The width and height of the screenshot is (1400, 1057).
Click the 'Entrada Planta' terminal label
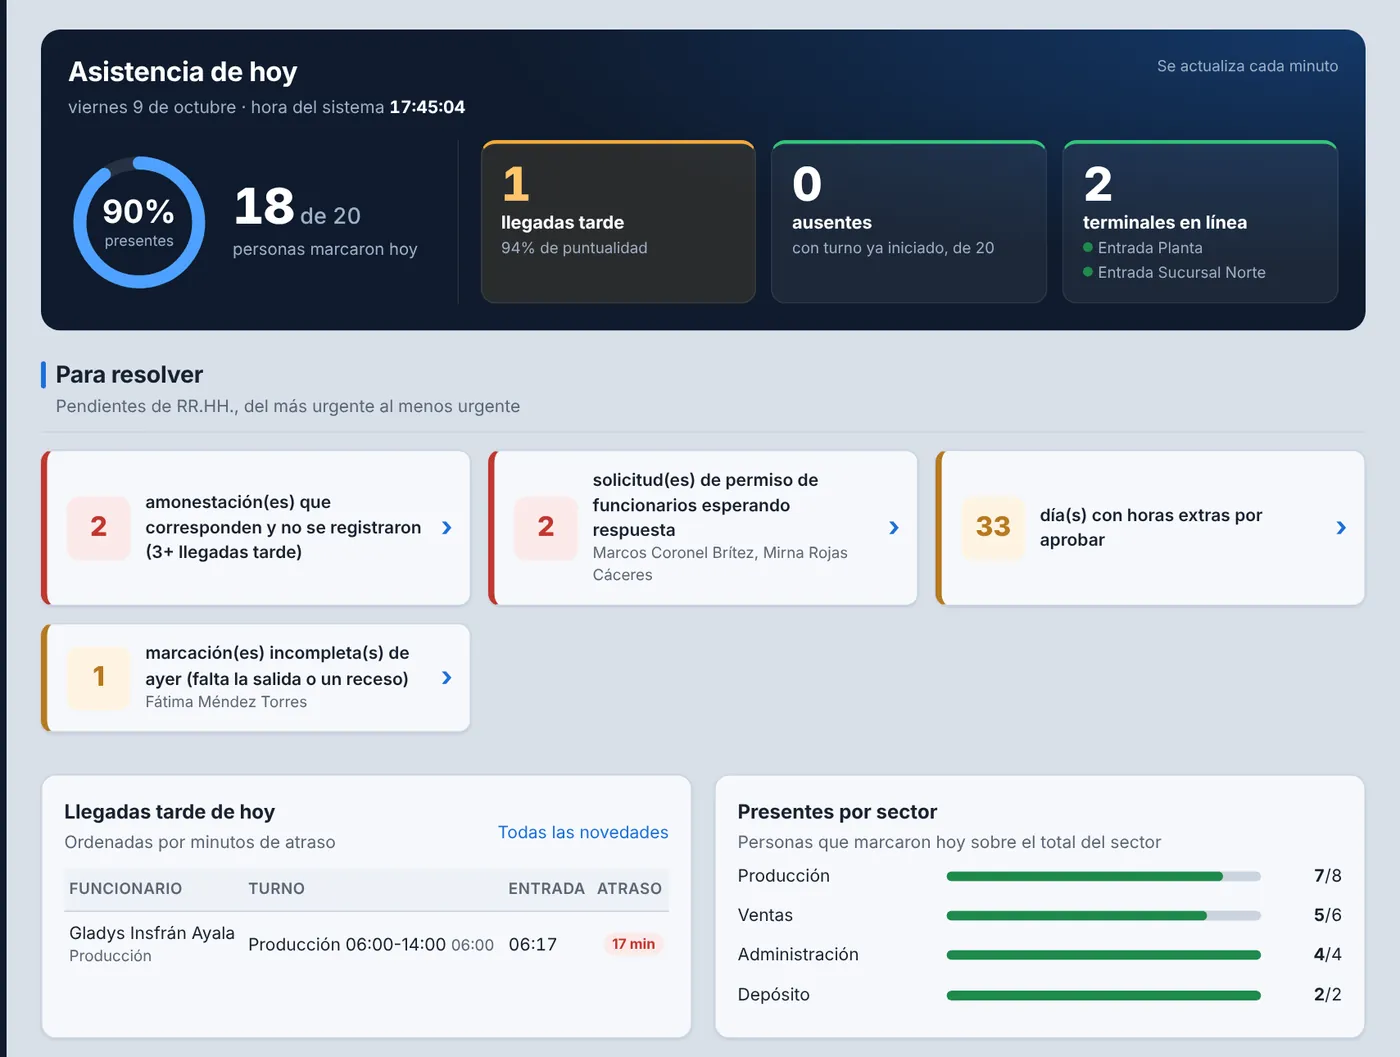click(x=1150, y=247)
